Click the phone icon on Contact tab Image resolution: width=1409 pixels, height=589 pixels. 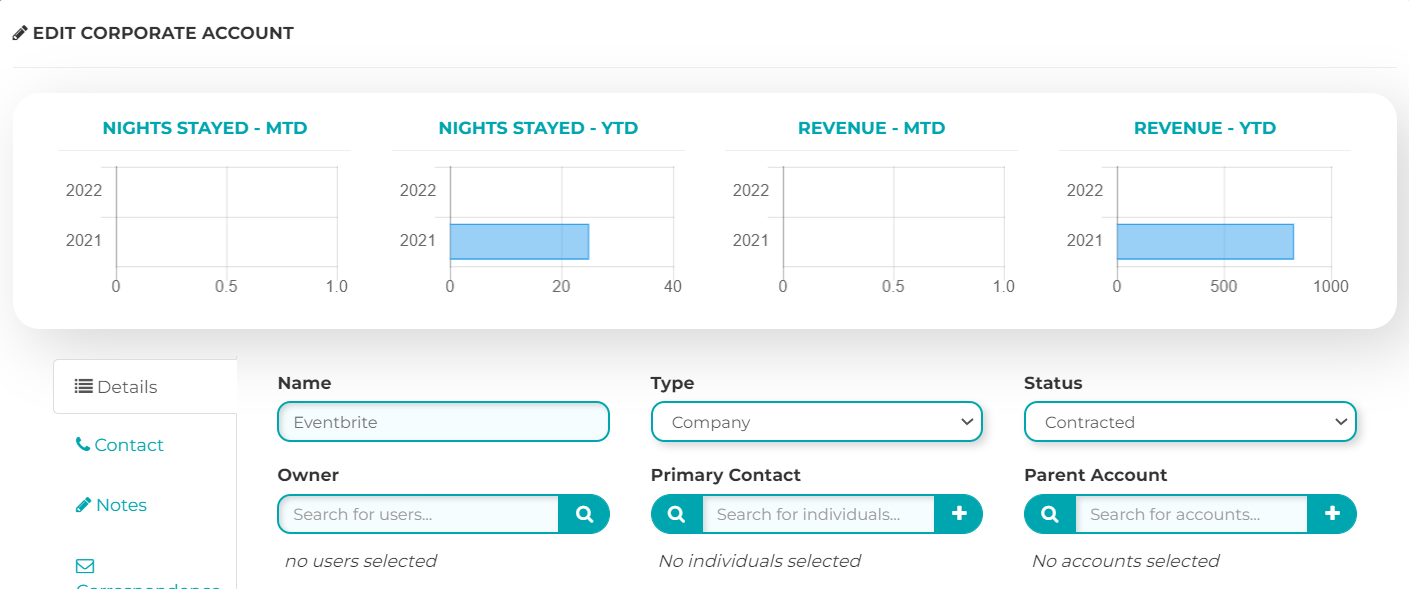point(82,444)
